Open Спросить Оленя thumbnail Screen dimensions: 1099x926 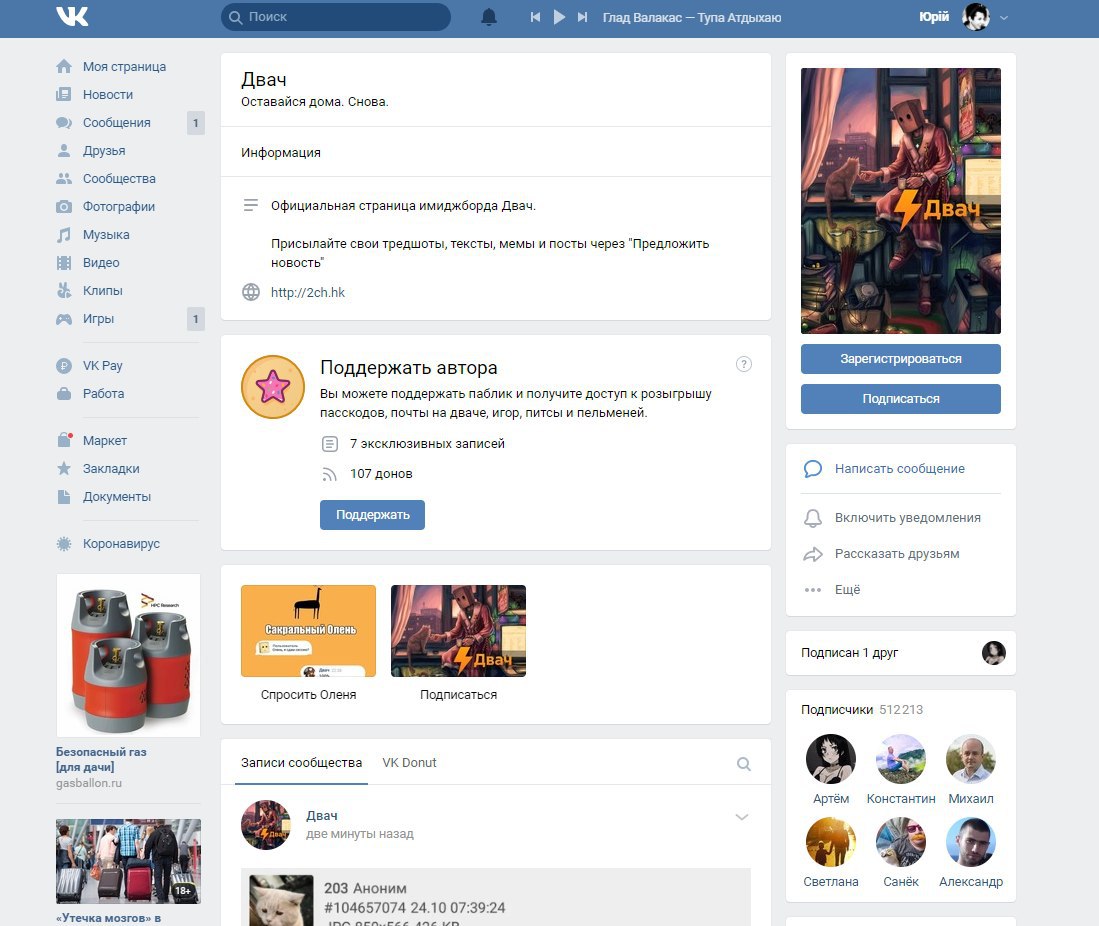click(308, 631)
